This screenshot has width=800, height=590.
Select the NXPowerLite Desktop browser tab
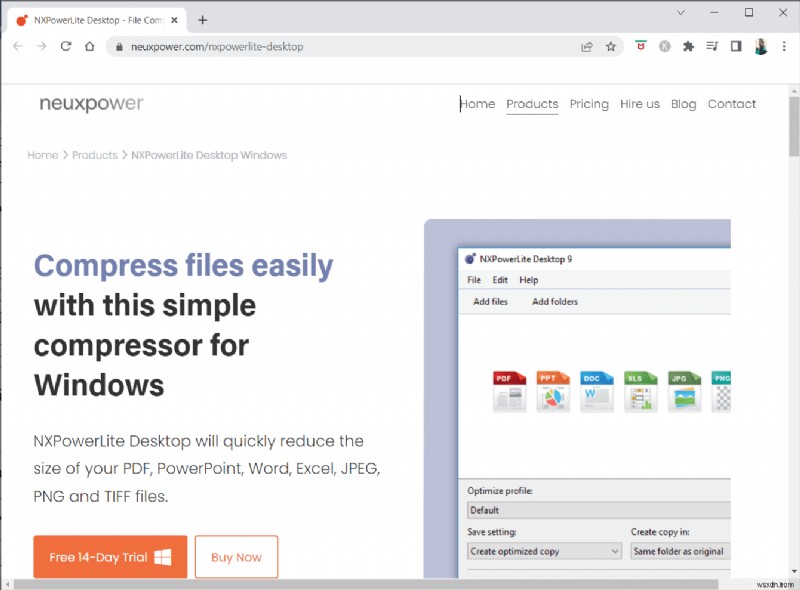pos(97,20)
